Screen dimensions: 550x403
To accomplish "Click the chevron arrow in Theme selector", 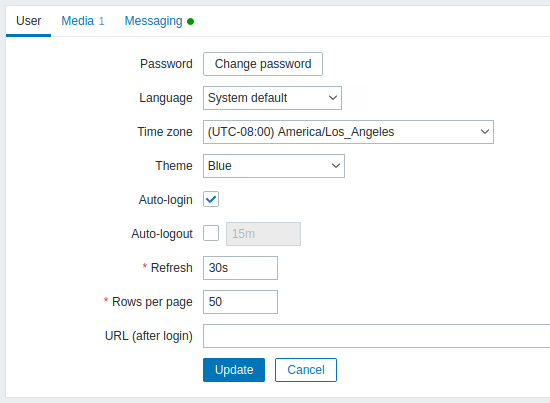I will [336, 166].
